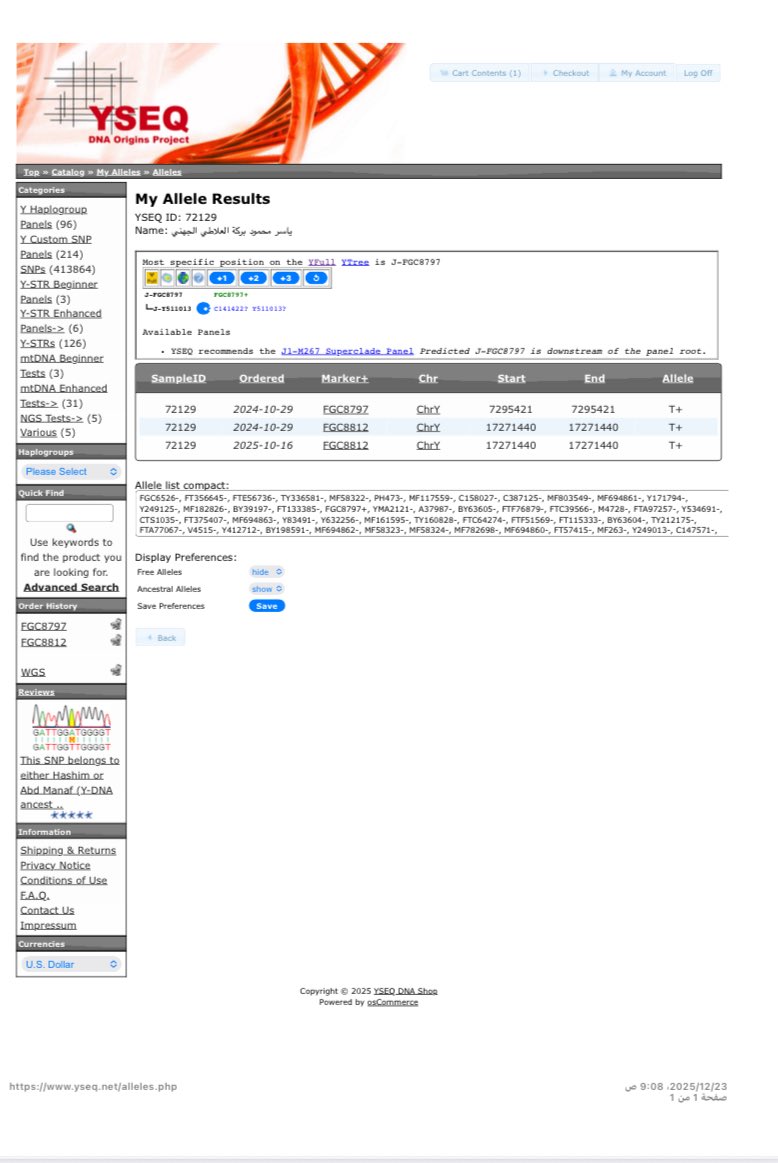Open J1-M267 Superclade Panel link
Screen dimensions: 778x1163
(347, 351)
